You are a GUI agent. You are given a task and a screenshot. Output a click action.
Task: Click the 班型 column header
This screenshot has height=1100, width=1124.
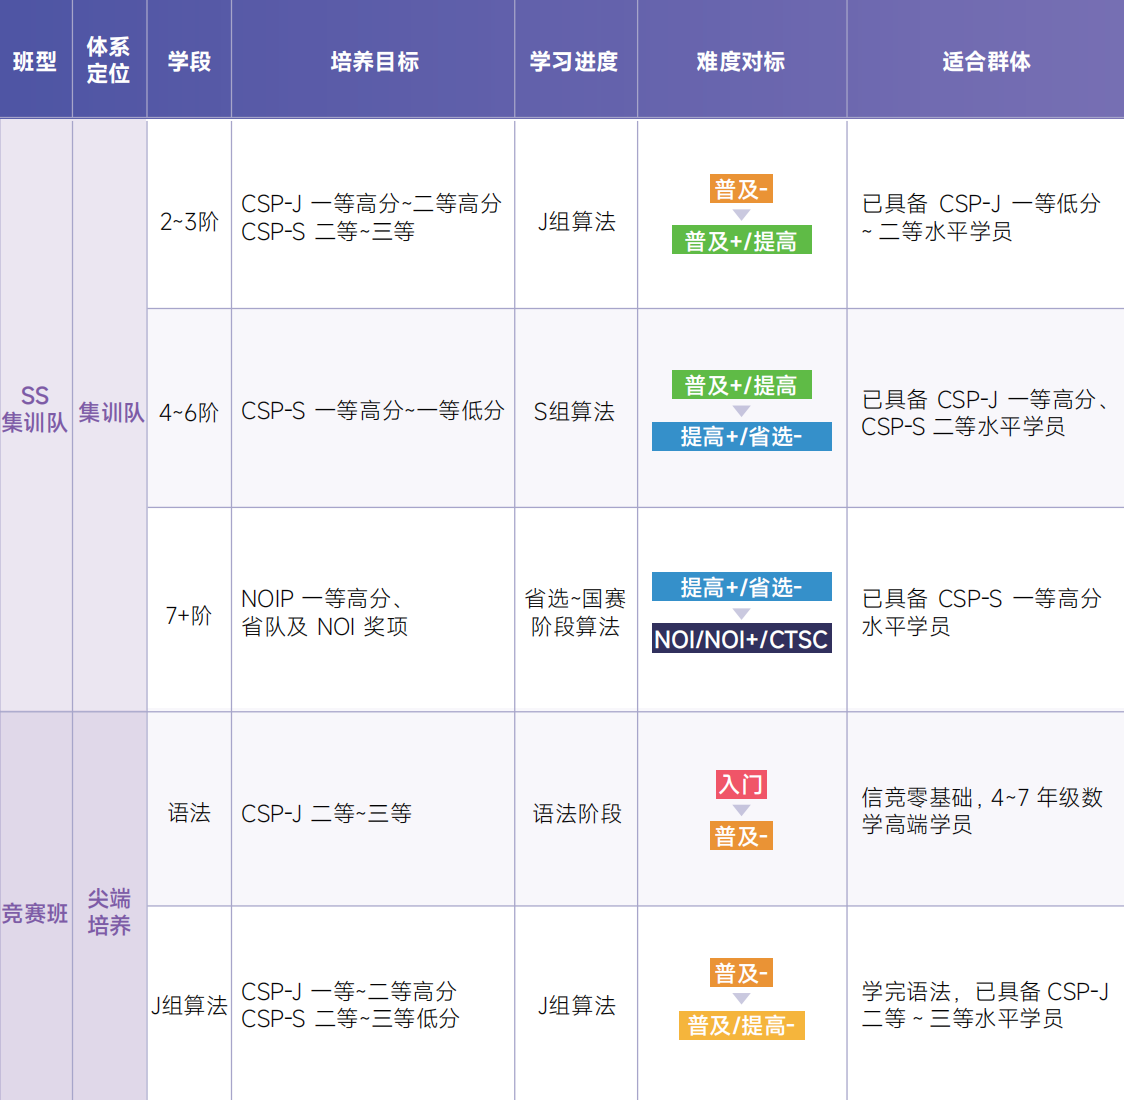click(x=35, y=61)
